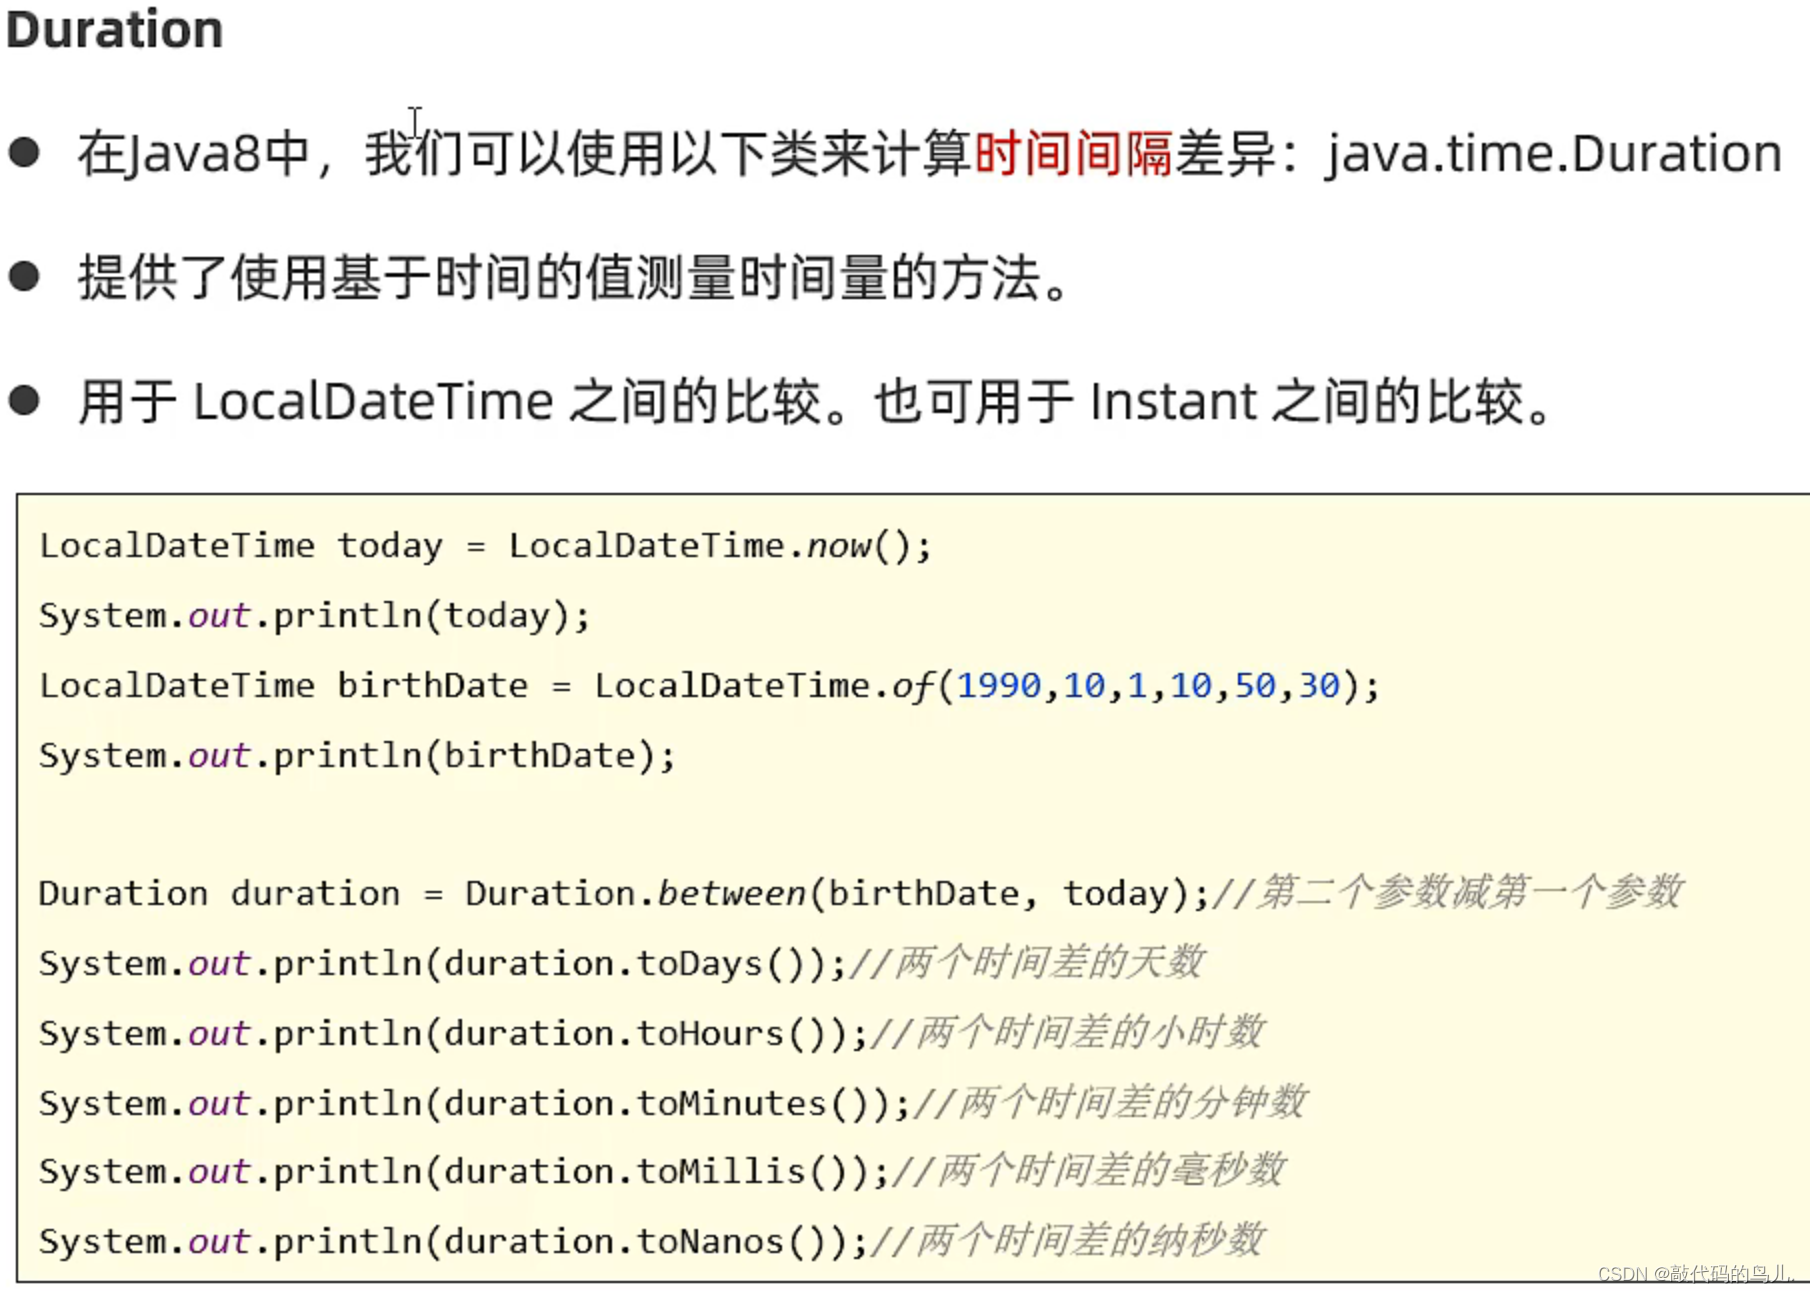Click the duration.toDays() line

440,962
